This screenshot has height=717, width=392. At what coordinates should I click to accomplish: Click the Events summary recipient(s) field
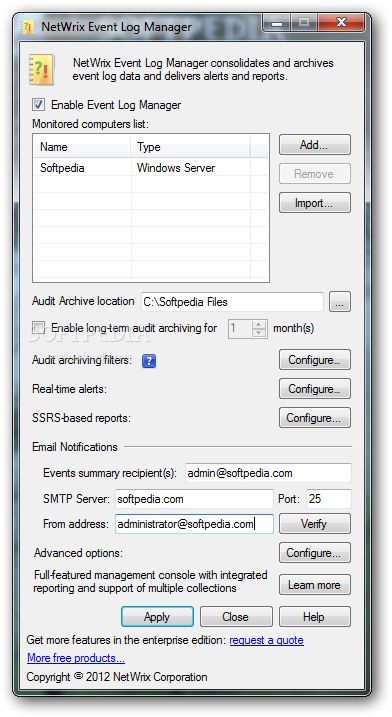tap(268, 473)
